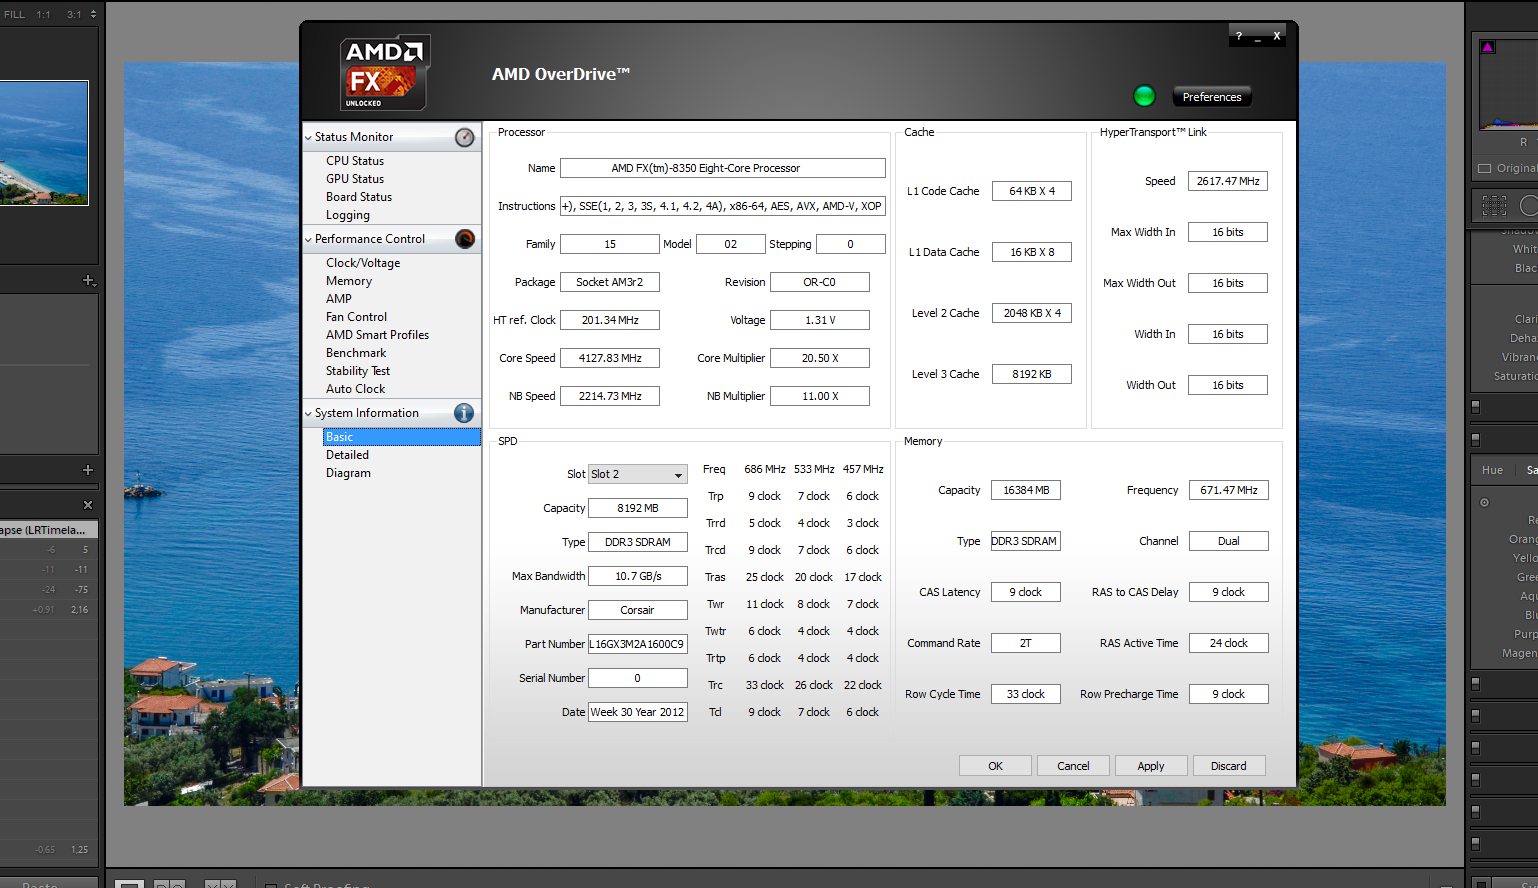
Task: Select the crop overlay tool in Lightroom
Action: pos(1494,205)
